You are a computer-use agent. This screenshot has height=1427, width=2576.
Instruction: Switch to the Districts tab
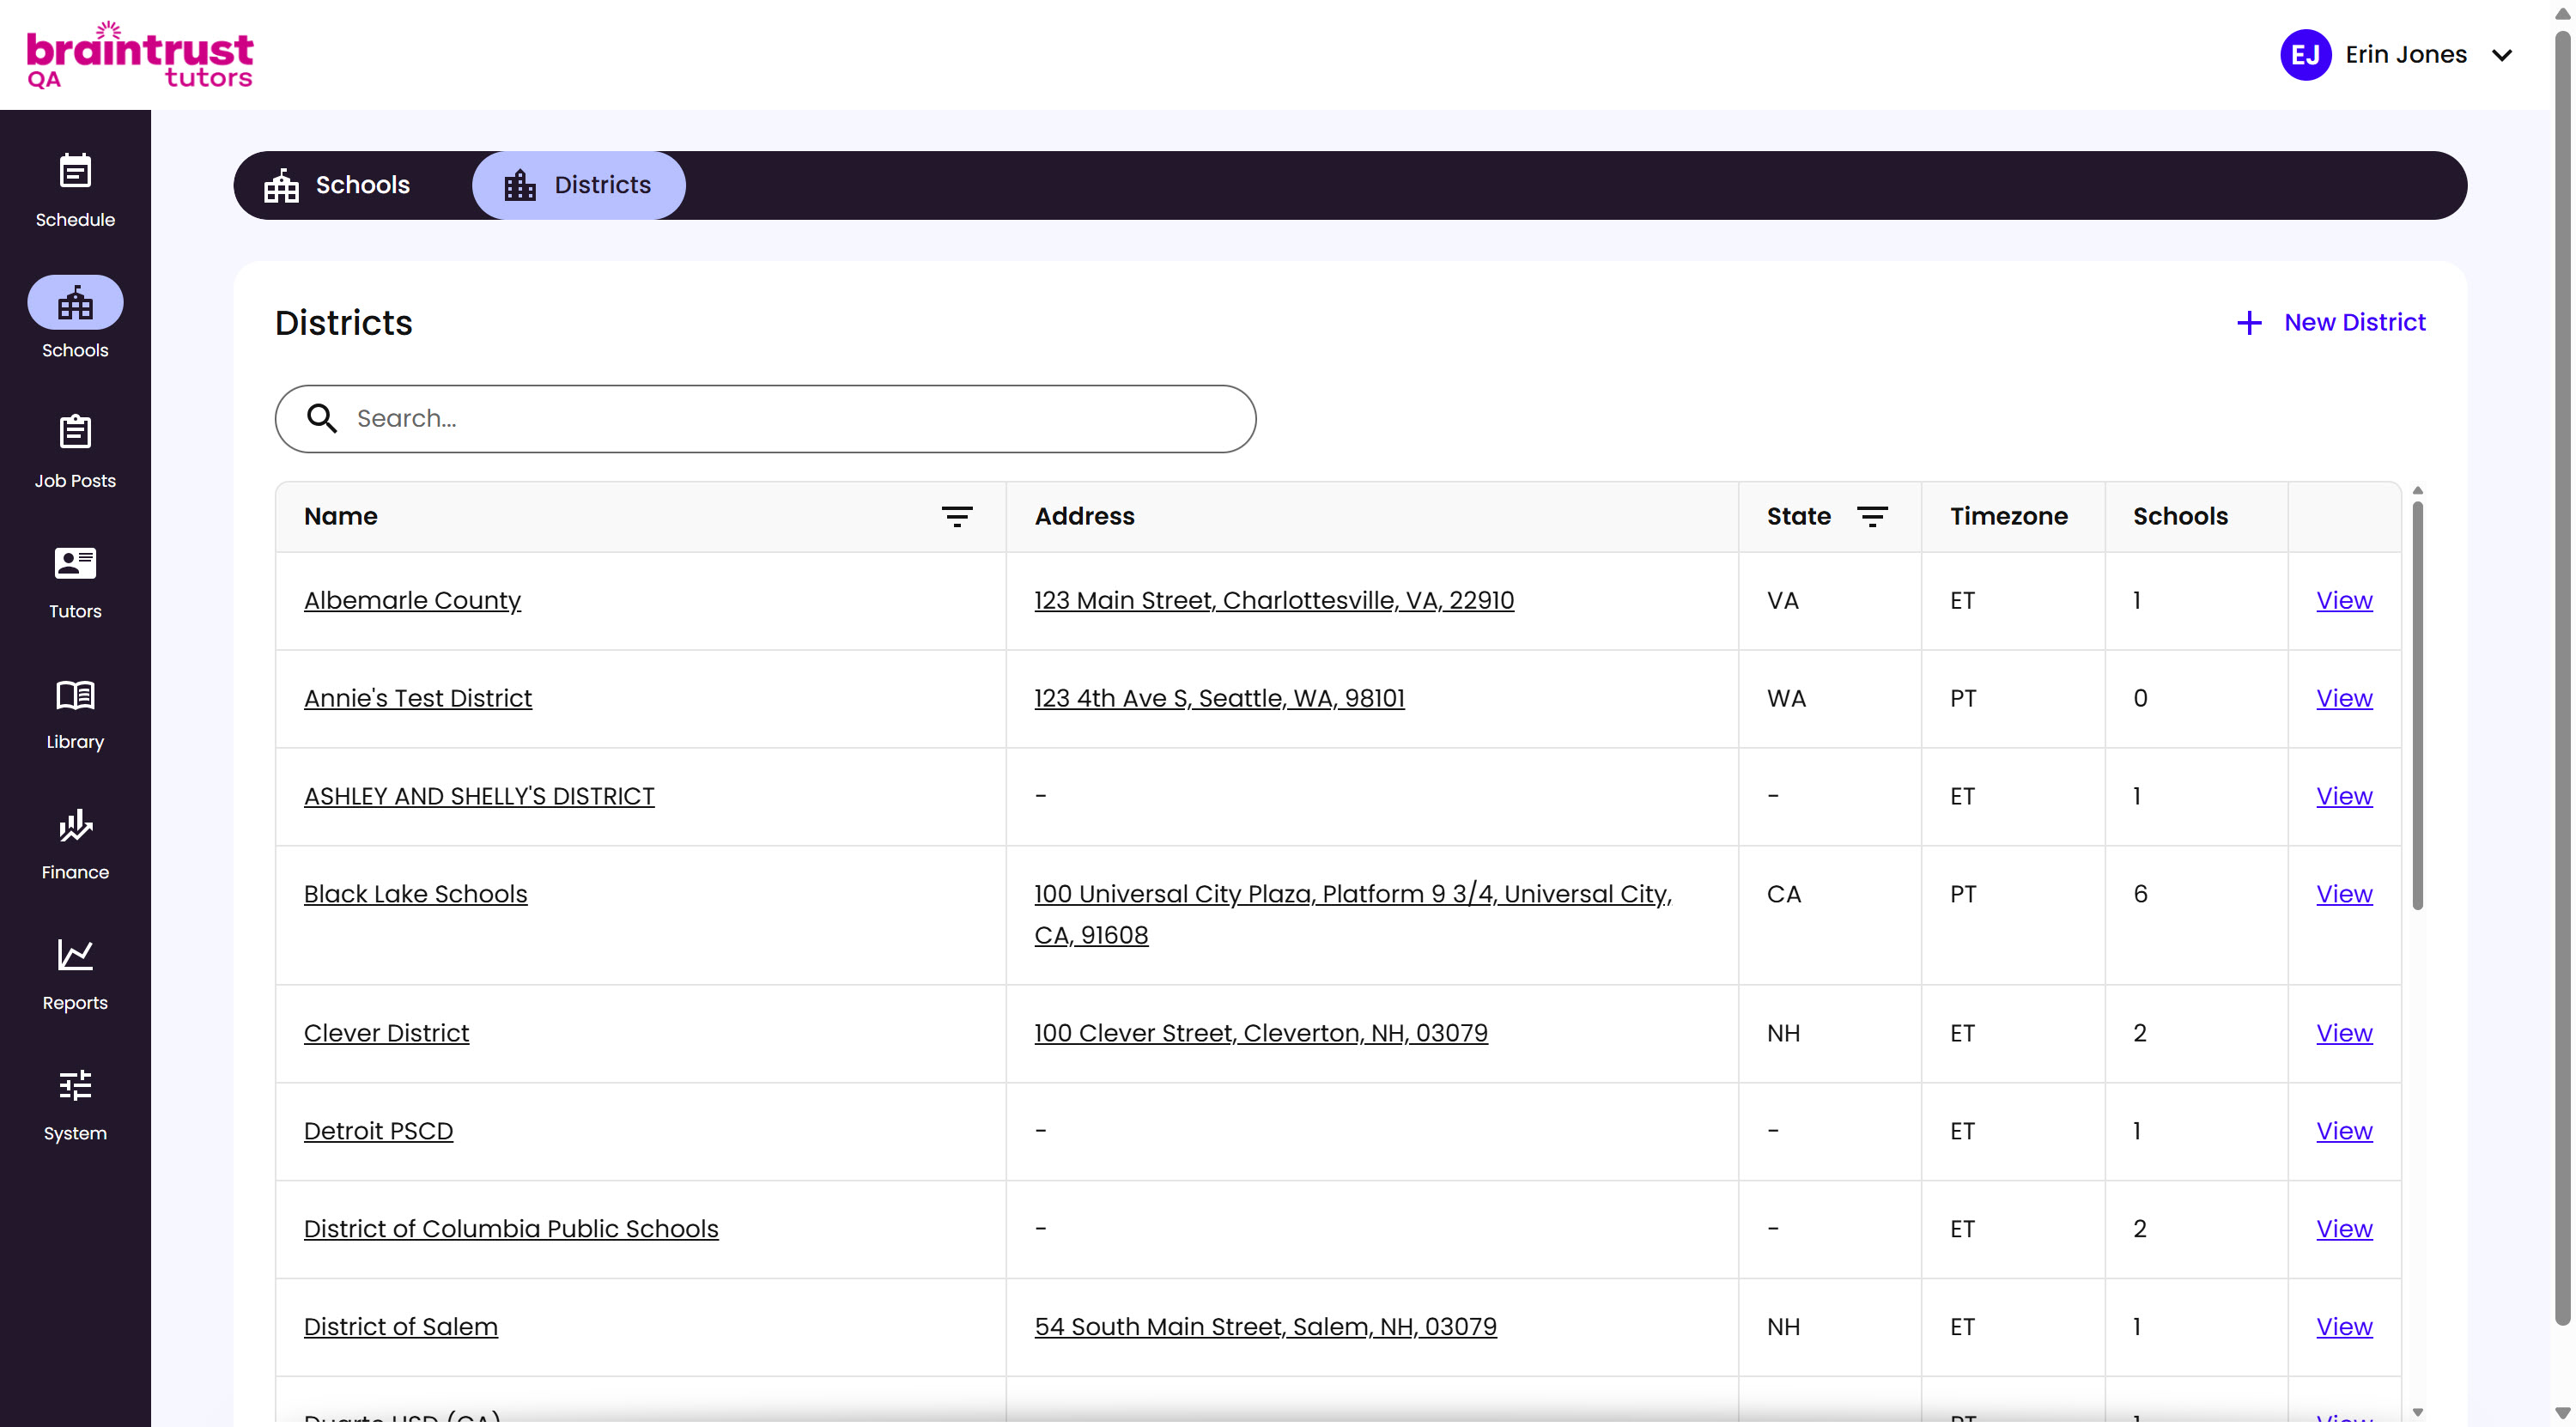[x=578, y=185]
